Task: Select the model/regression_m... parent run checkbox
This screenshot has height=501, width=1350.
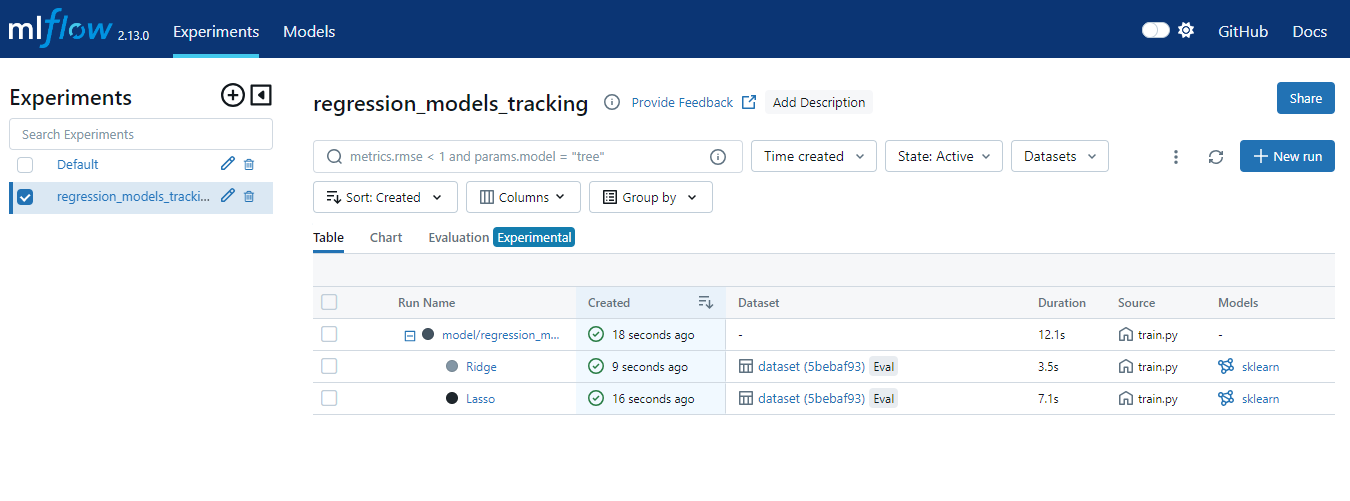Action: tap(329, 334)
